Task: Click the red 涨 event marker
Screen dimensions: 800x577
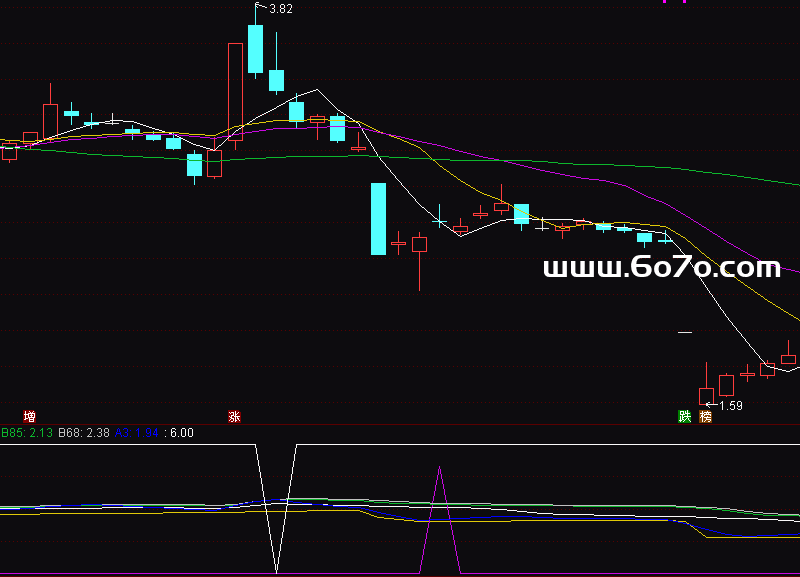Action: click(x=234, y=416)
